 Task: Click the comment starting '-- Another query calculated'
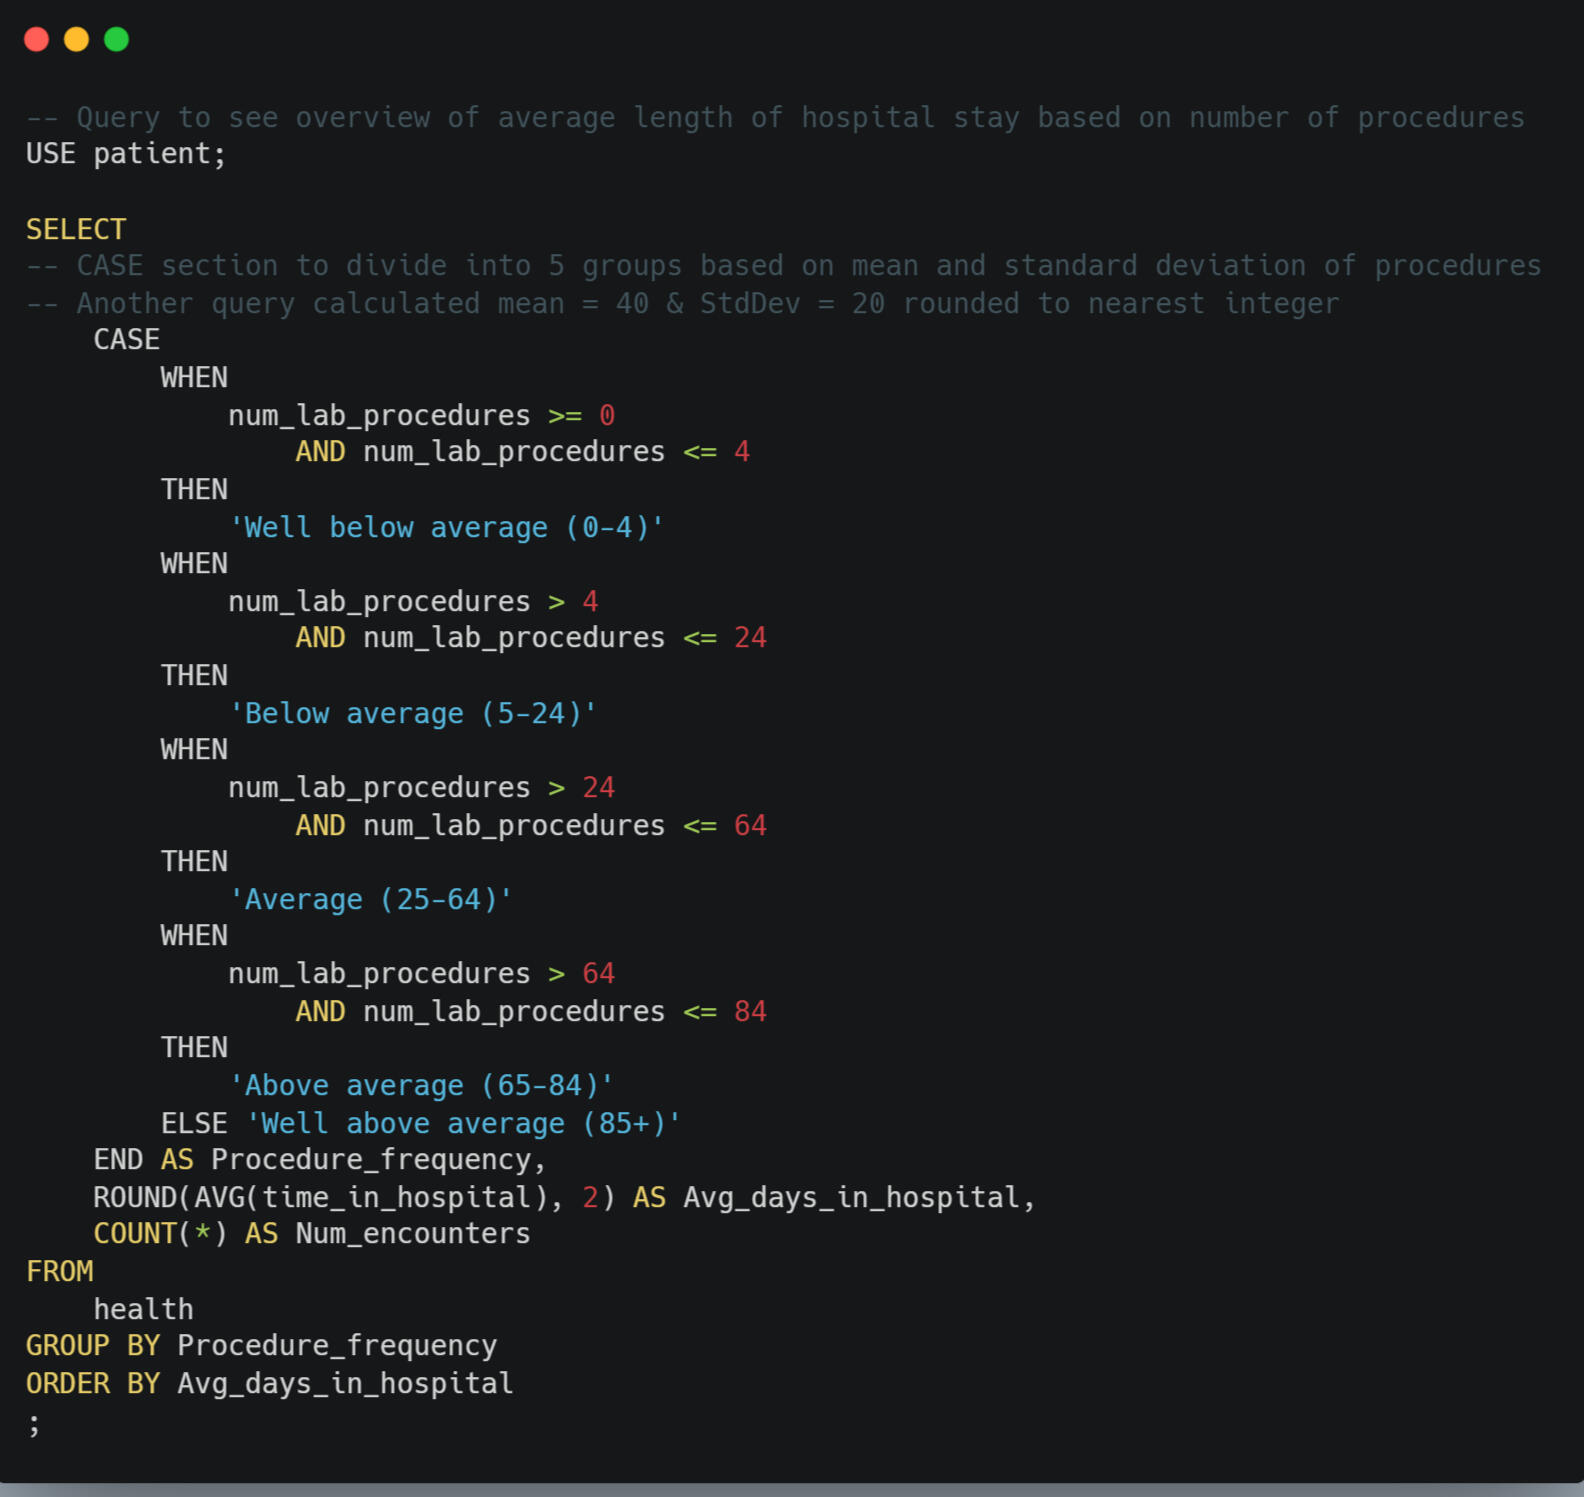(682, 303)
